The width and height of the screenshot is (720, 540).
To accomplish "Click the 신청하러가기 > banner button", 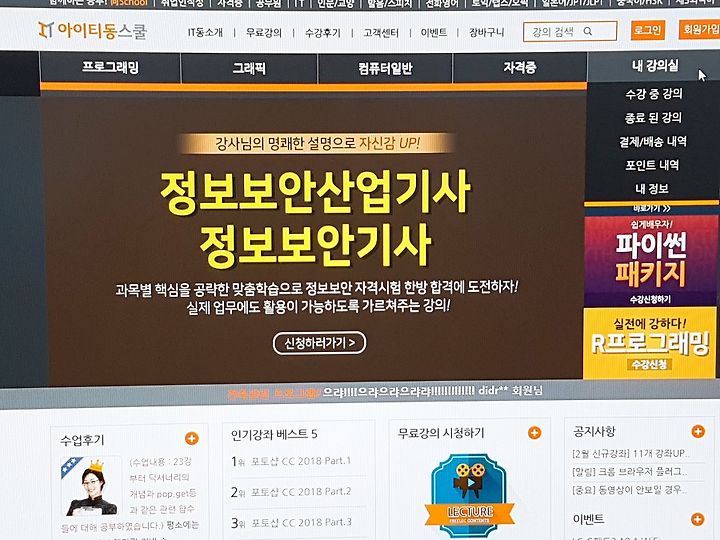I will [320, 343].
